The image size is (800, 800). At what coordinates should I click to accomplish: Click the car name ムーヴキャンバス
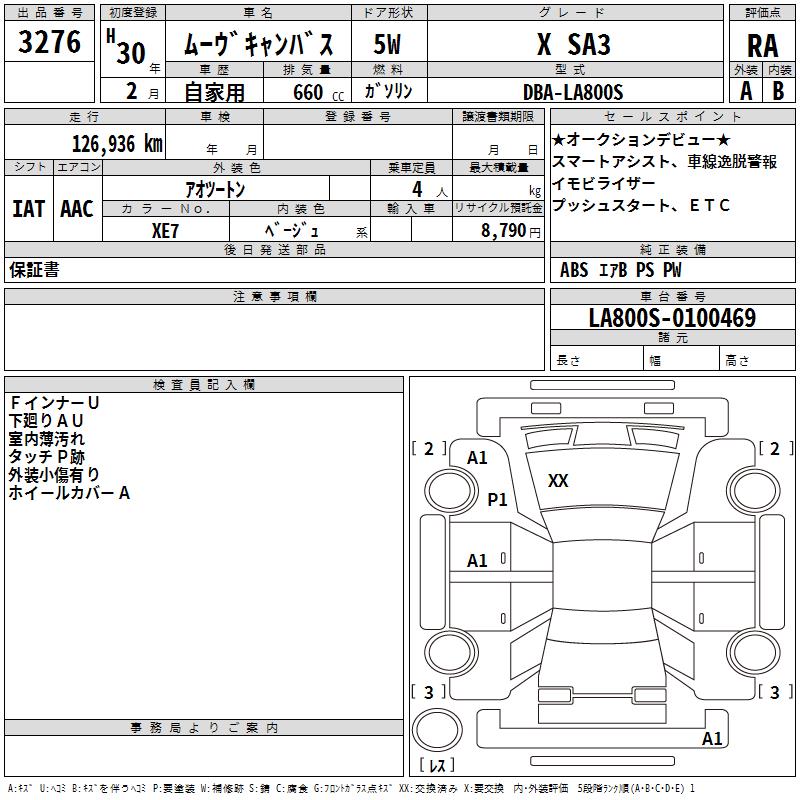258,44
